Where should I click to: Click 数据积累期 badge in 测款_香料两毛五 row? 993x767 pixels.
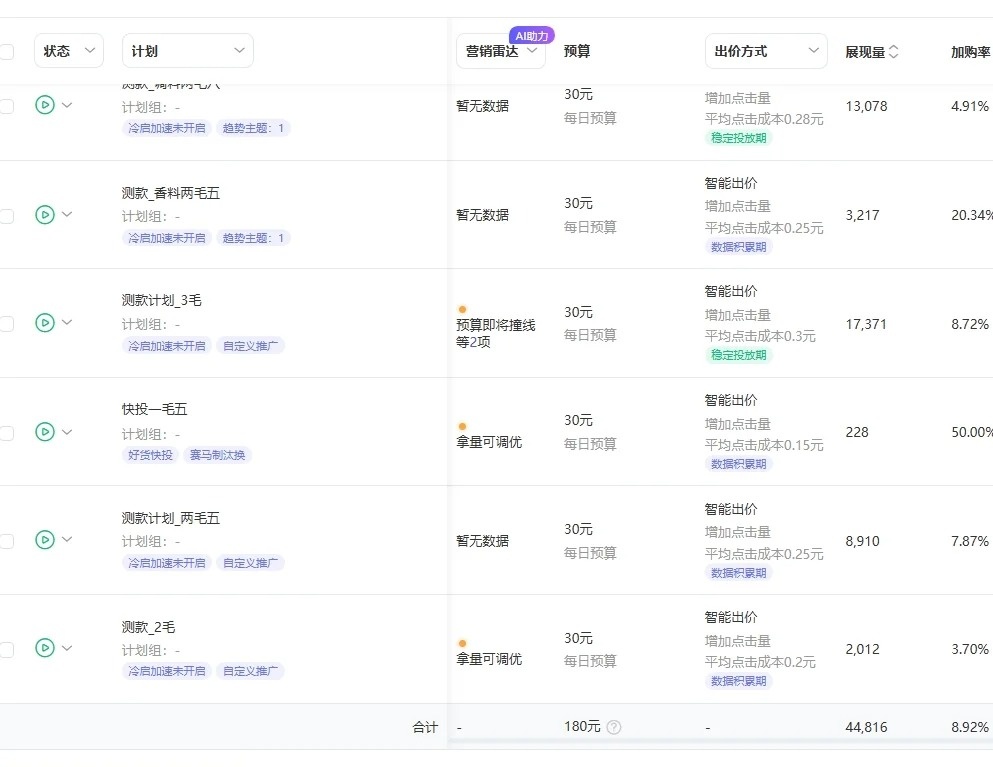(x=738, y=247)
